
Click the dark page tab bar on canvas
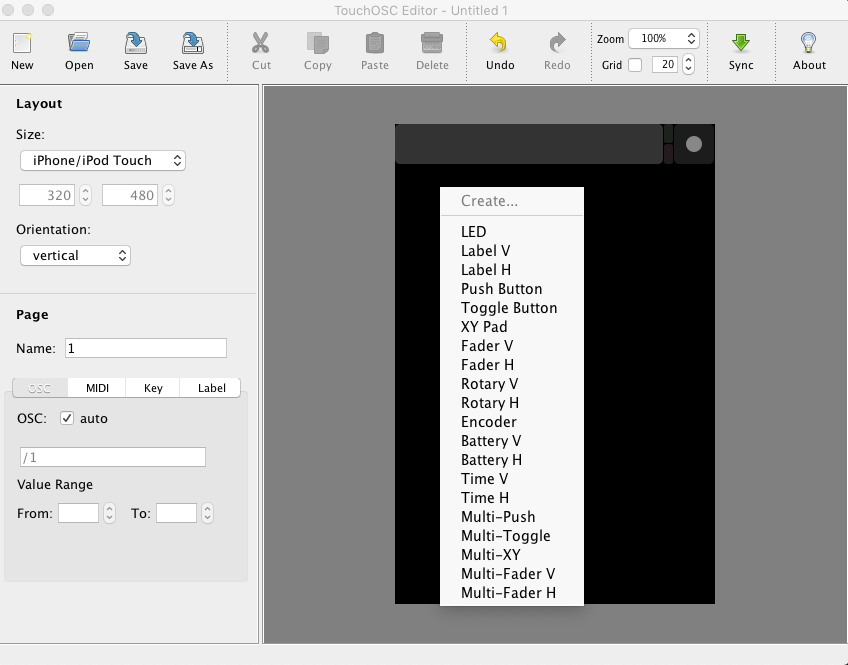coord(529,144)
